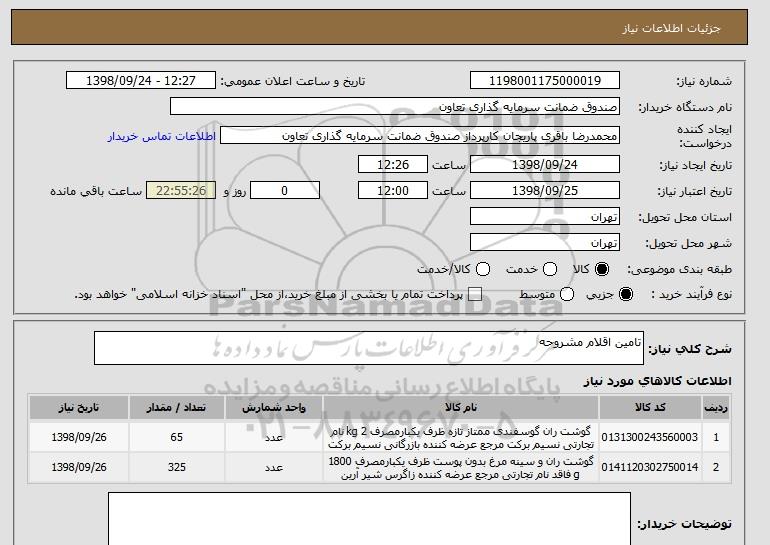Select product code 0131300243560003
This screenshot has height=545, width=770.
tap(650, 437)
